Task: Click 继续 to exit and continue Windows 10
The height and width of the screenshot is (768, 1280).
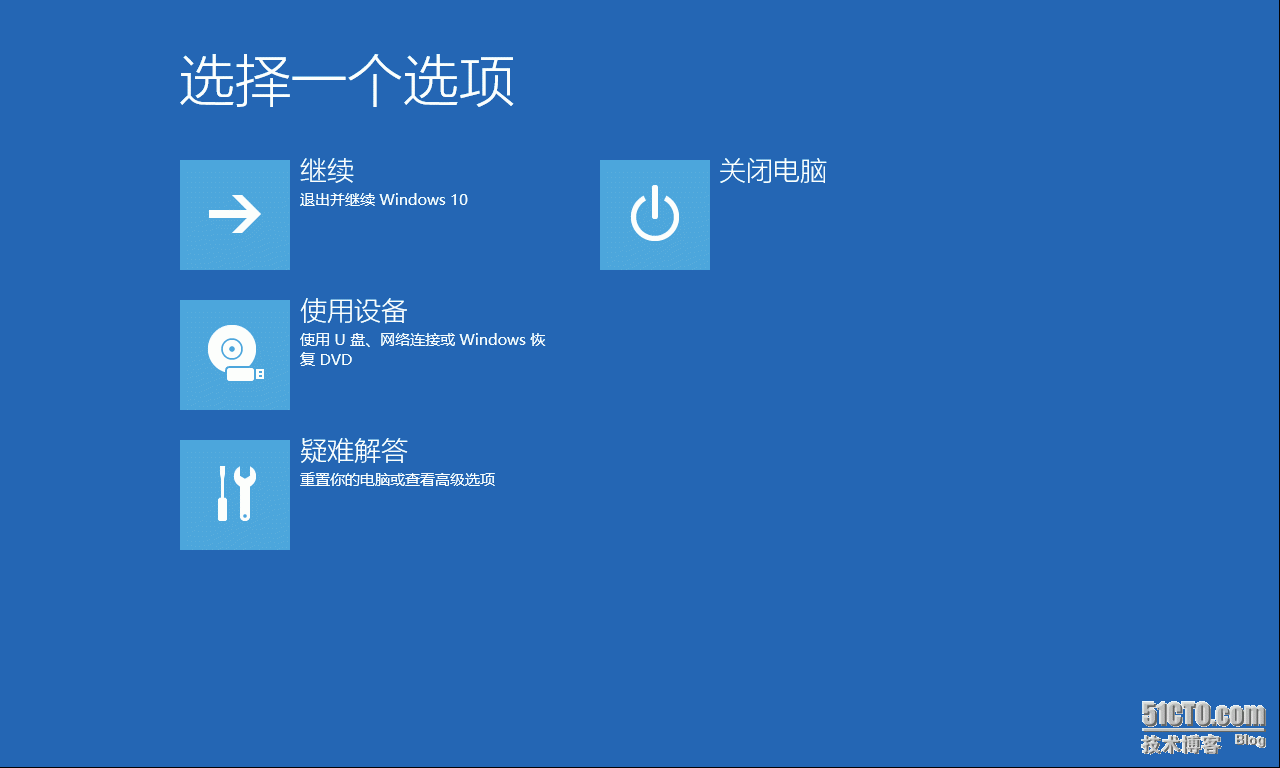Action: pos(326,171)
